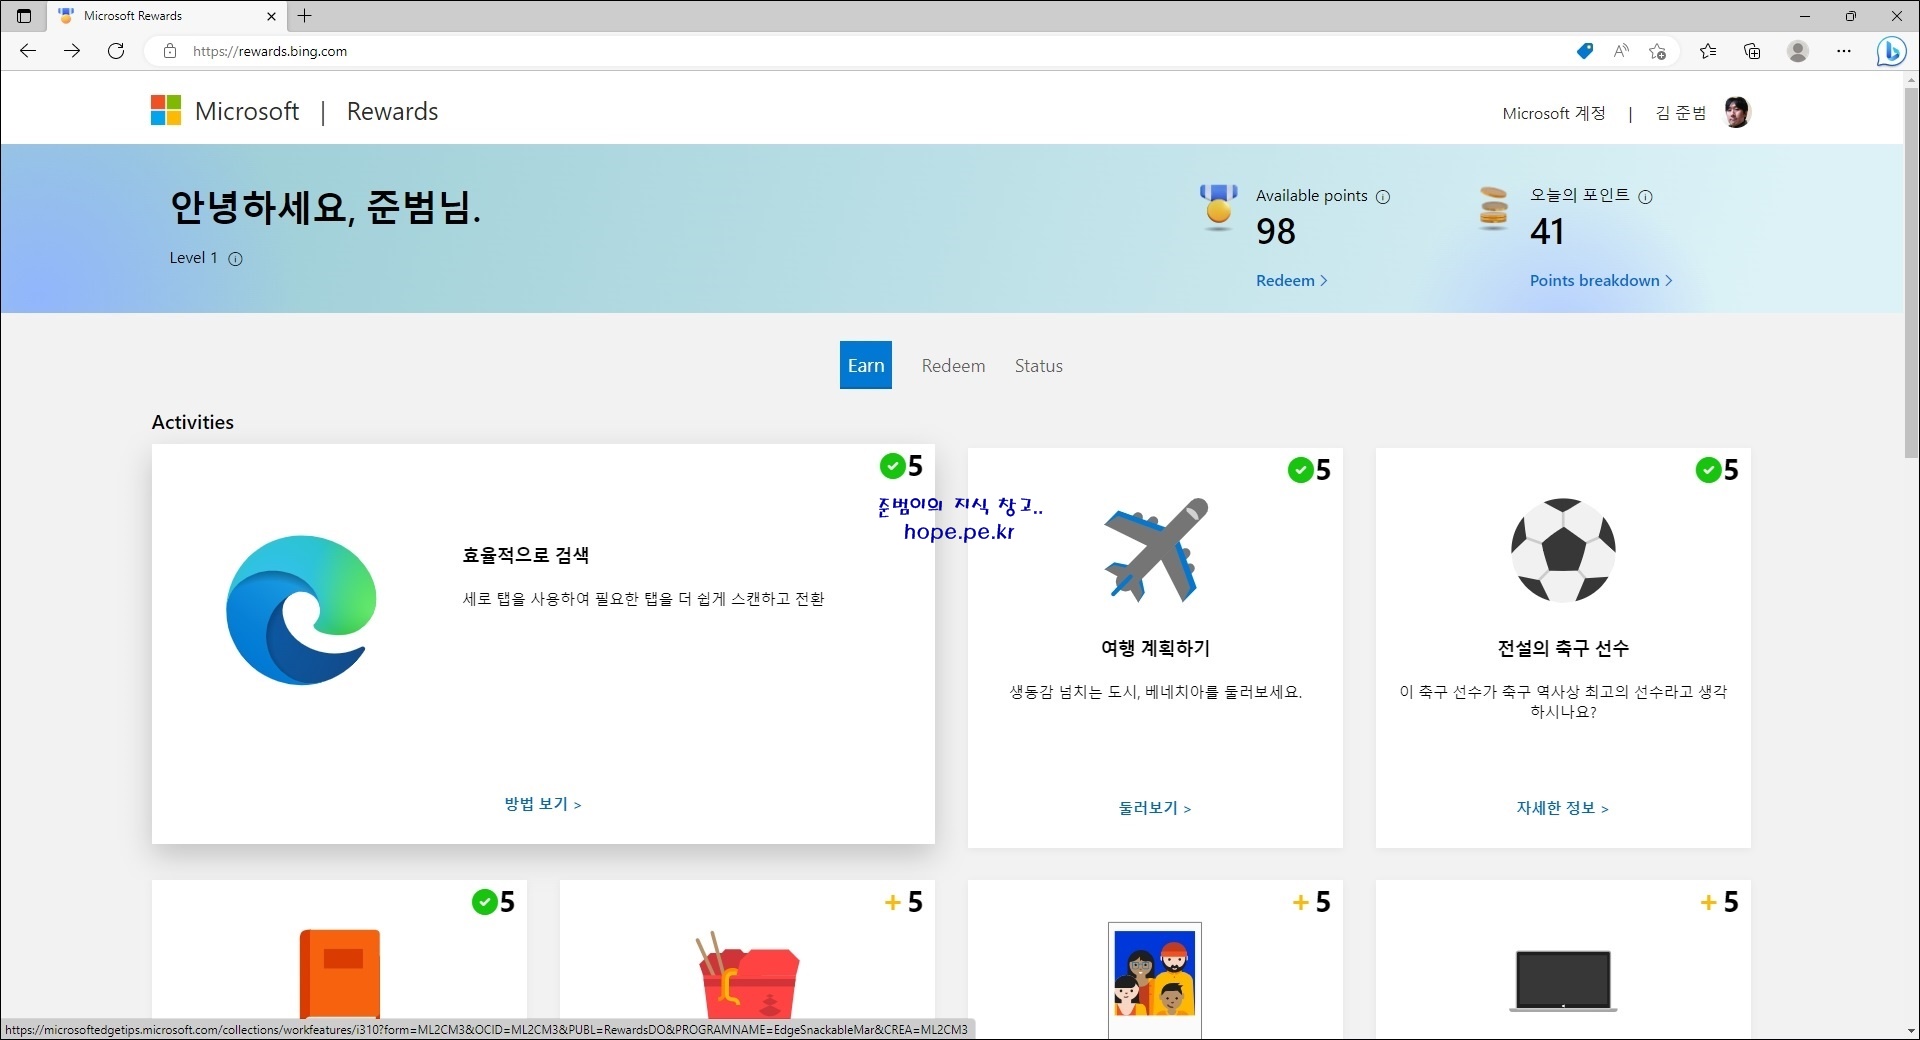Screen dimensions: 1920x1040
Task: Add page to favorites star icon
Action: point(1658,51)
